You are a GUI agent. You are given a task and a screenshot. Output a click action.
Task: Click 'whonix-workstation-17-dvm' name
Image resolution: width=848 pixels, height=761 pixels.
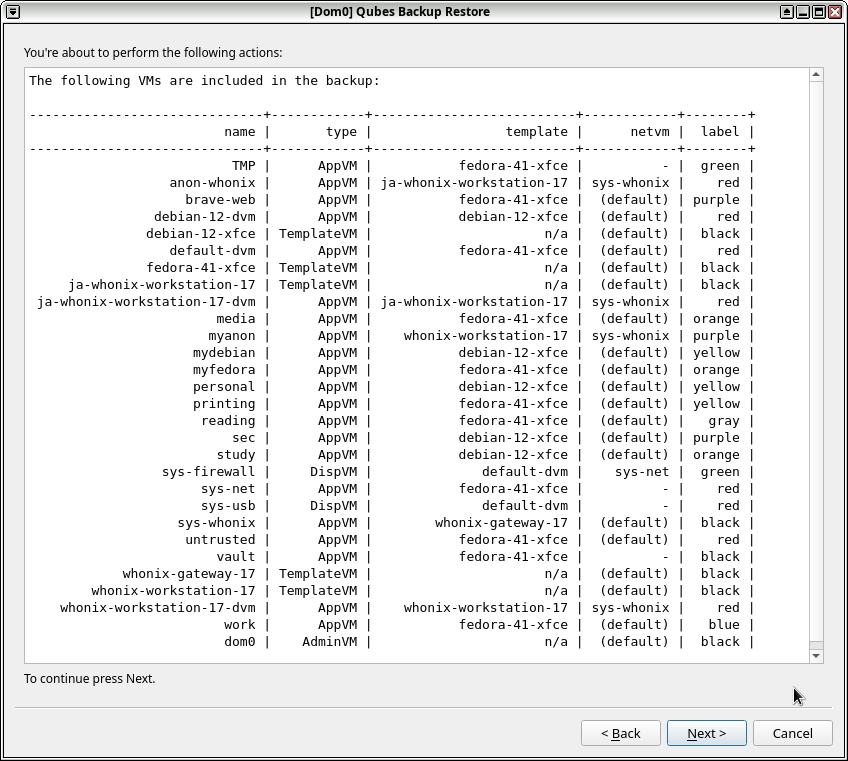(x=157, y=608)
